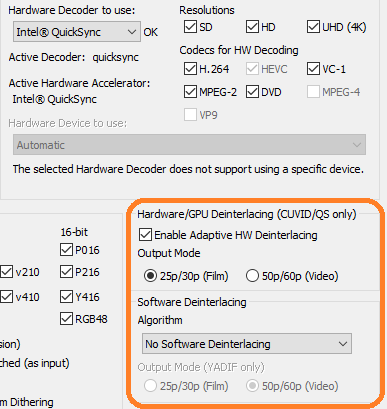This screenshot has width=387, height=409.
Task: Toggle the v210 output format checkbox
Action: (x=6, y=272)
